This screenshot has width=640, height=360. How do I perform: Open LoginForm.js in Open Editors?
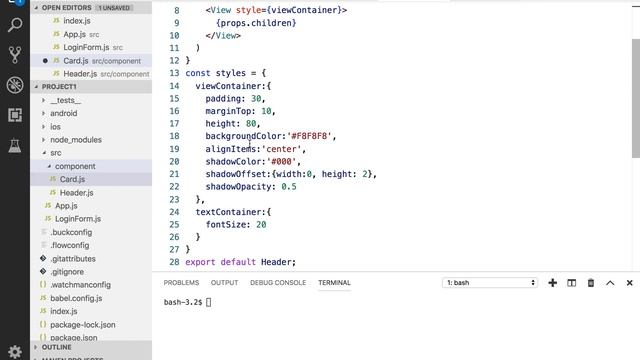coord(93,47)
